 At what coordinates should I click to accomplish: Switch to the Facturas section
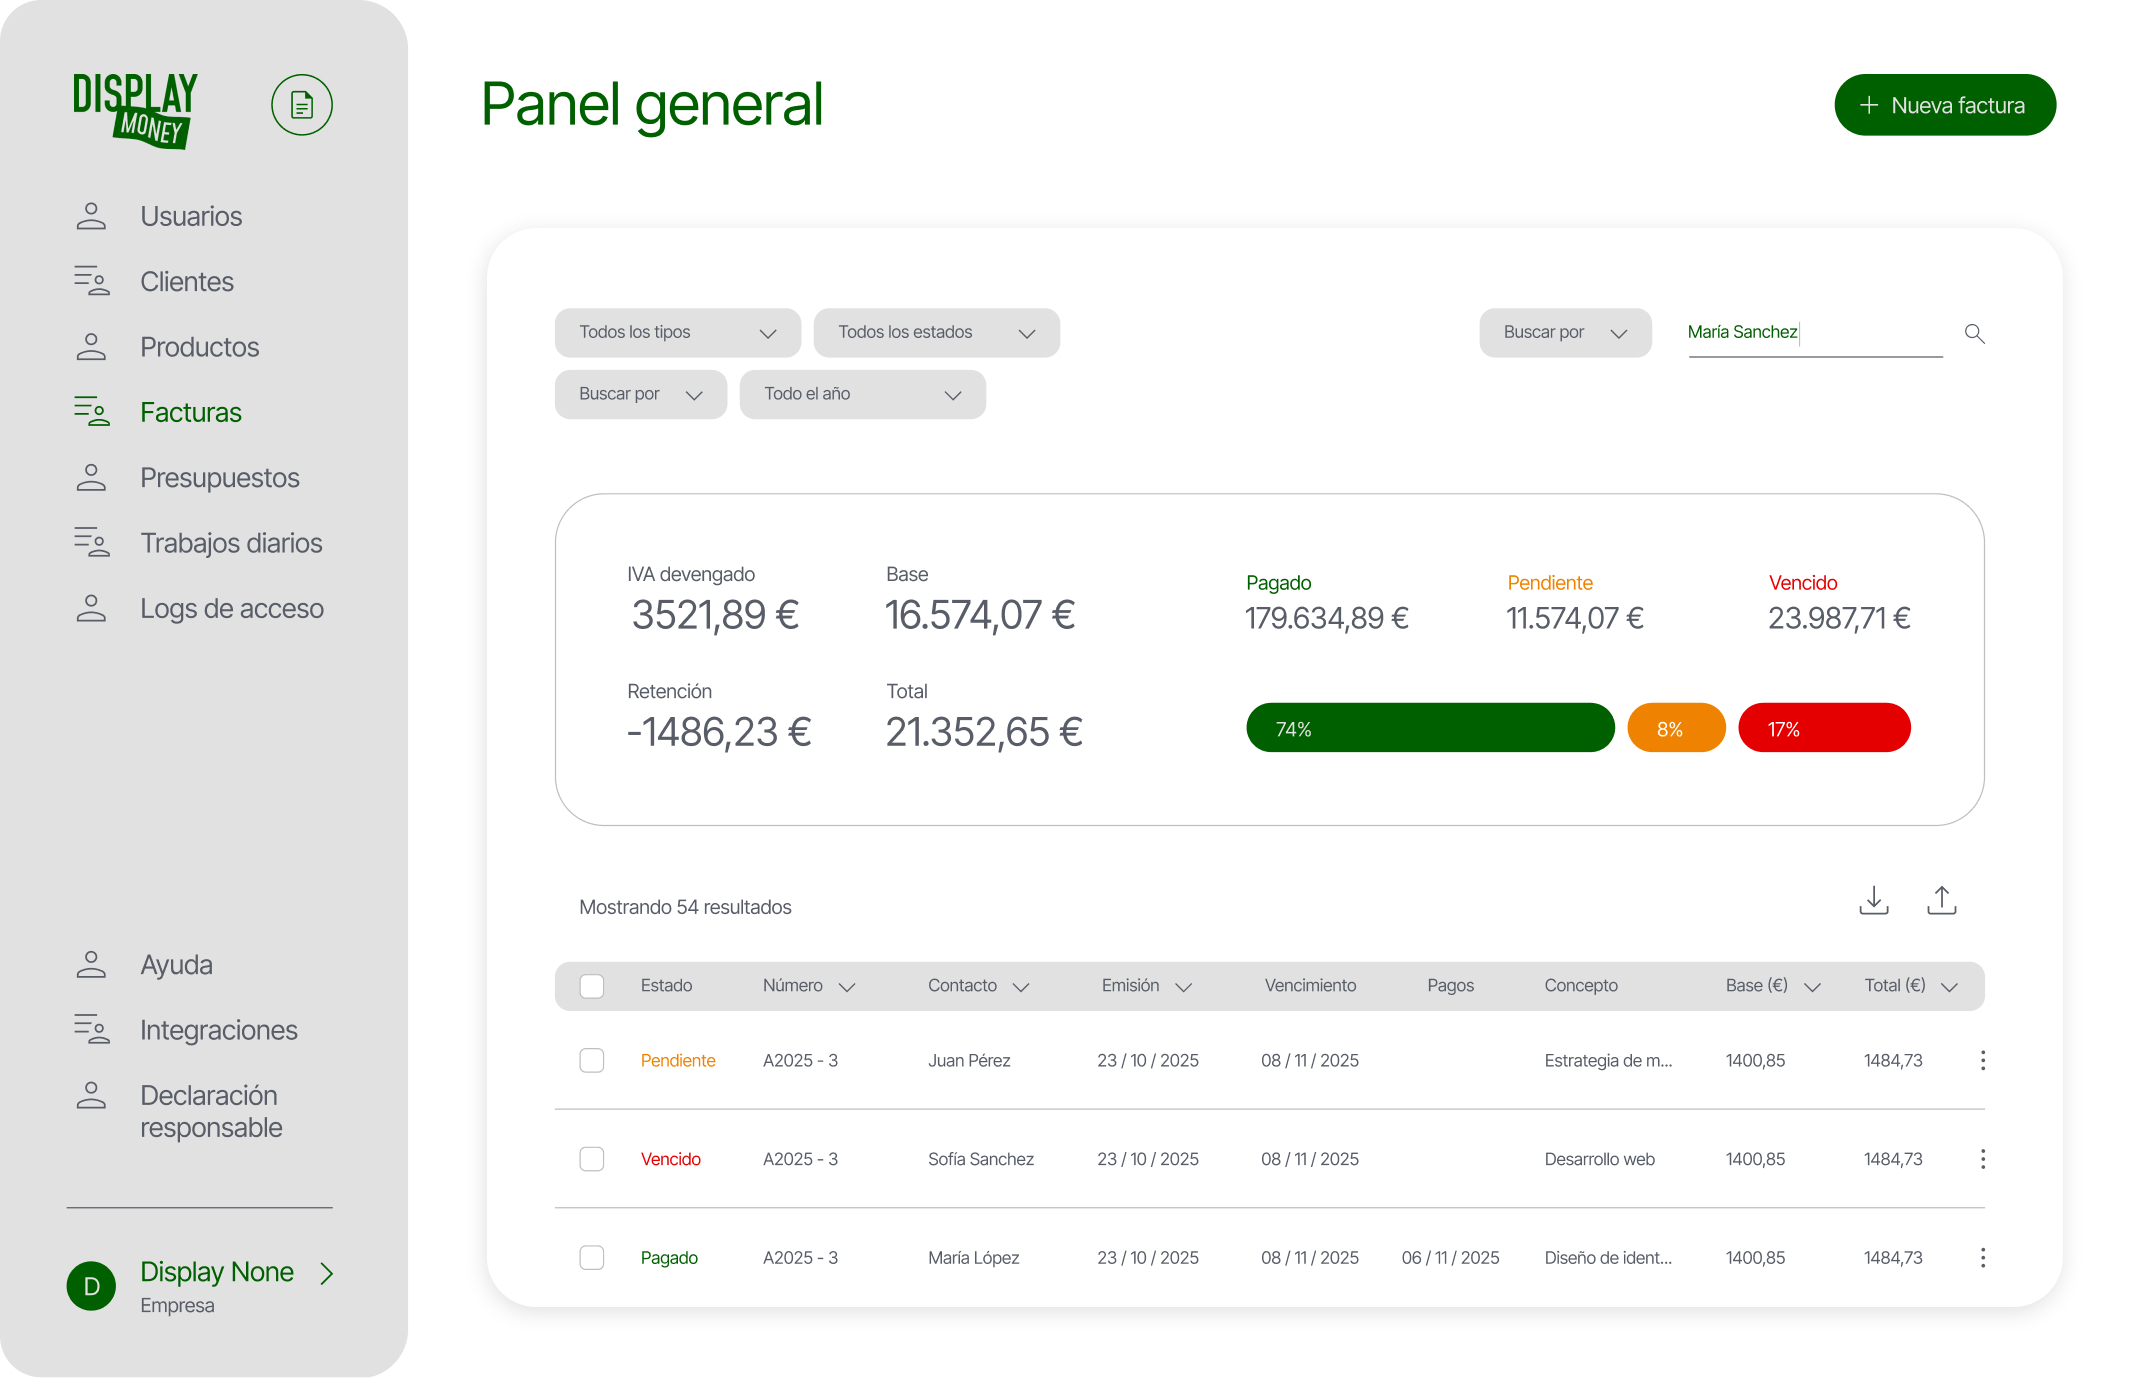coord(190,412)
